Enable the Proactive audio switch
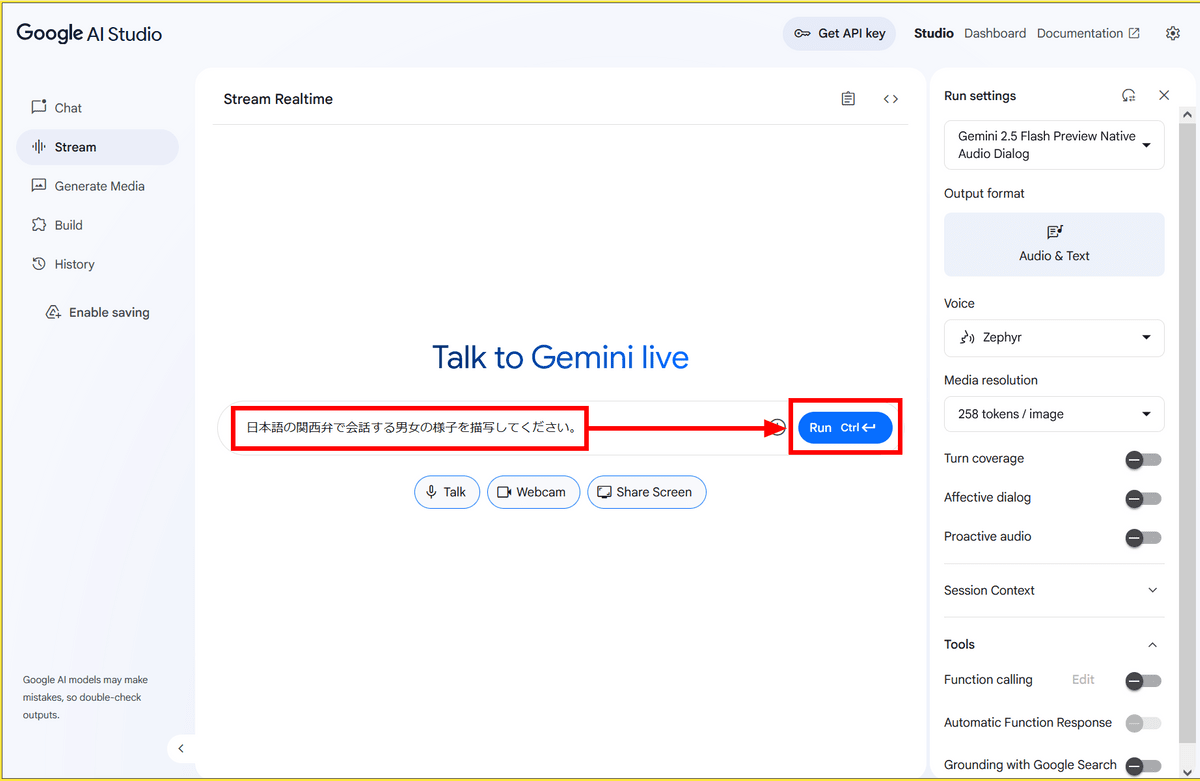This screenshot has width=1200, height=781. 1143,537
